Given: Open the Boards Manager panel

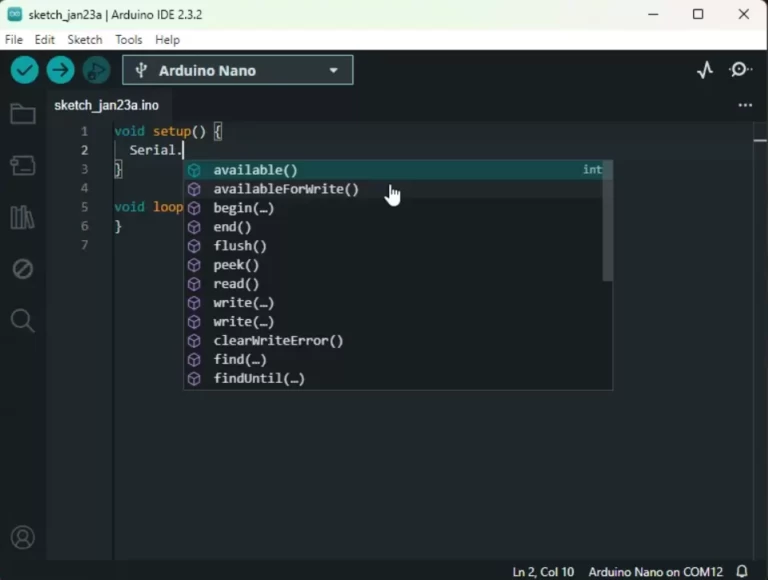Looking at the screenshot, I should click(23, 166).
